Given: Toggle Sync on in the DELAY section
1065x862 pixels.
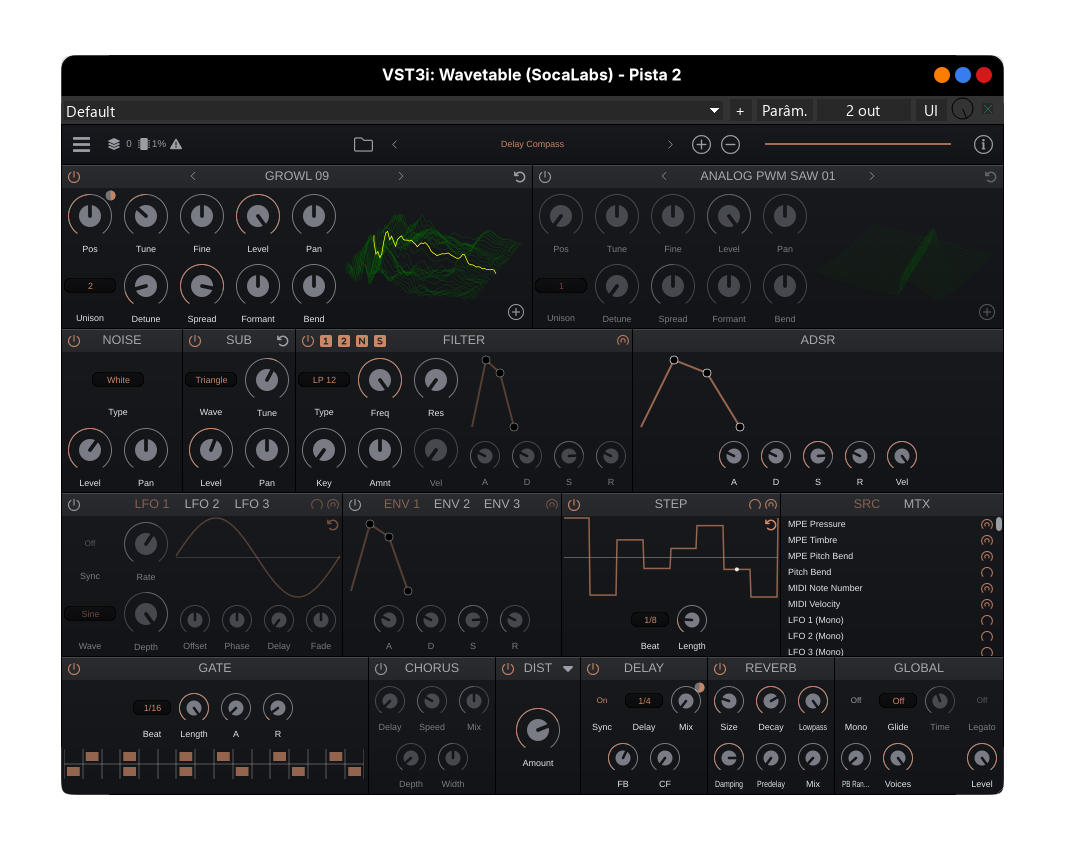Looking at the screenshot, I should click(601, 700).
